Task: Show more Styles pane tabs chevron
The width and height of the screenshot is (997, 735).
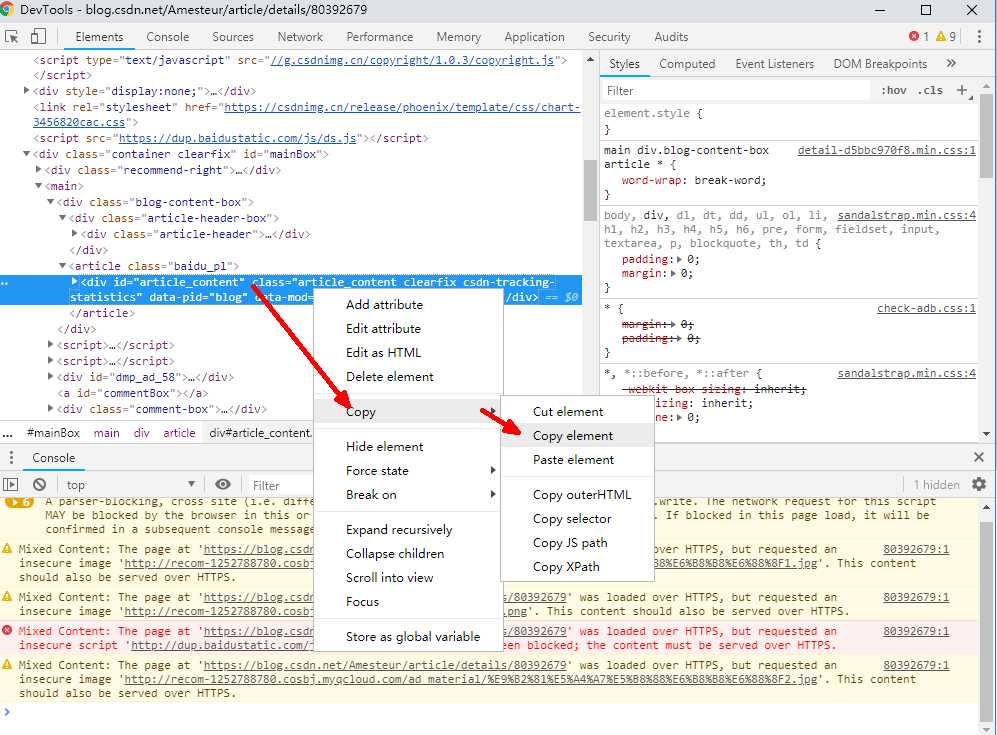Action: (951, 63)
